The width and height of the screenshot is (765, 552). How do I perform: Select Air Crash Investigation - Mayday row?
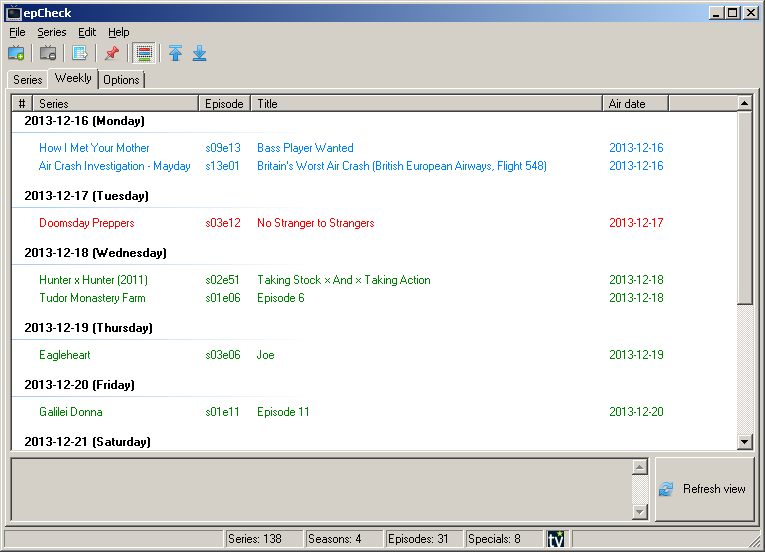pos(375,166)
